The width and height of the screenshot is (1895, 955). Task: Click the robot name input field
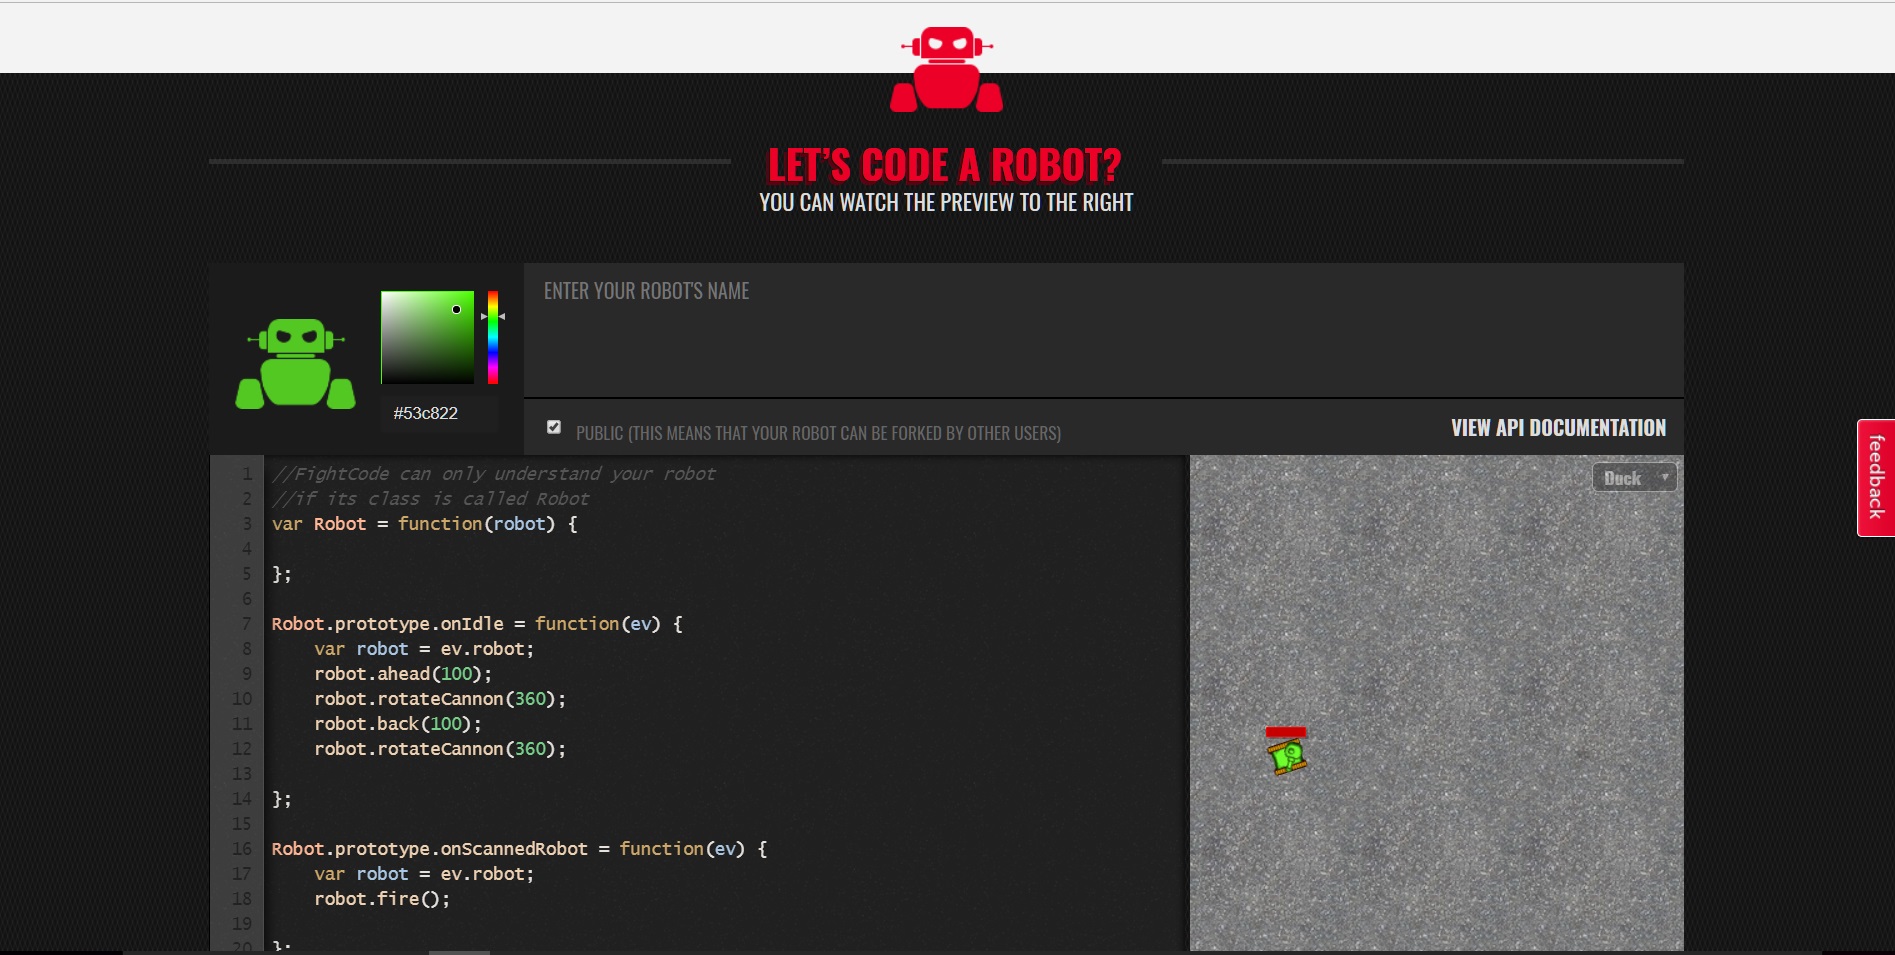(1103, 330)
